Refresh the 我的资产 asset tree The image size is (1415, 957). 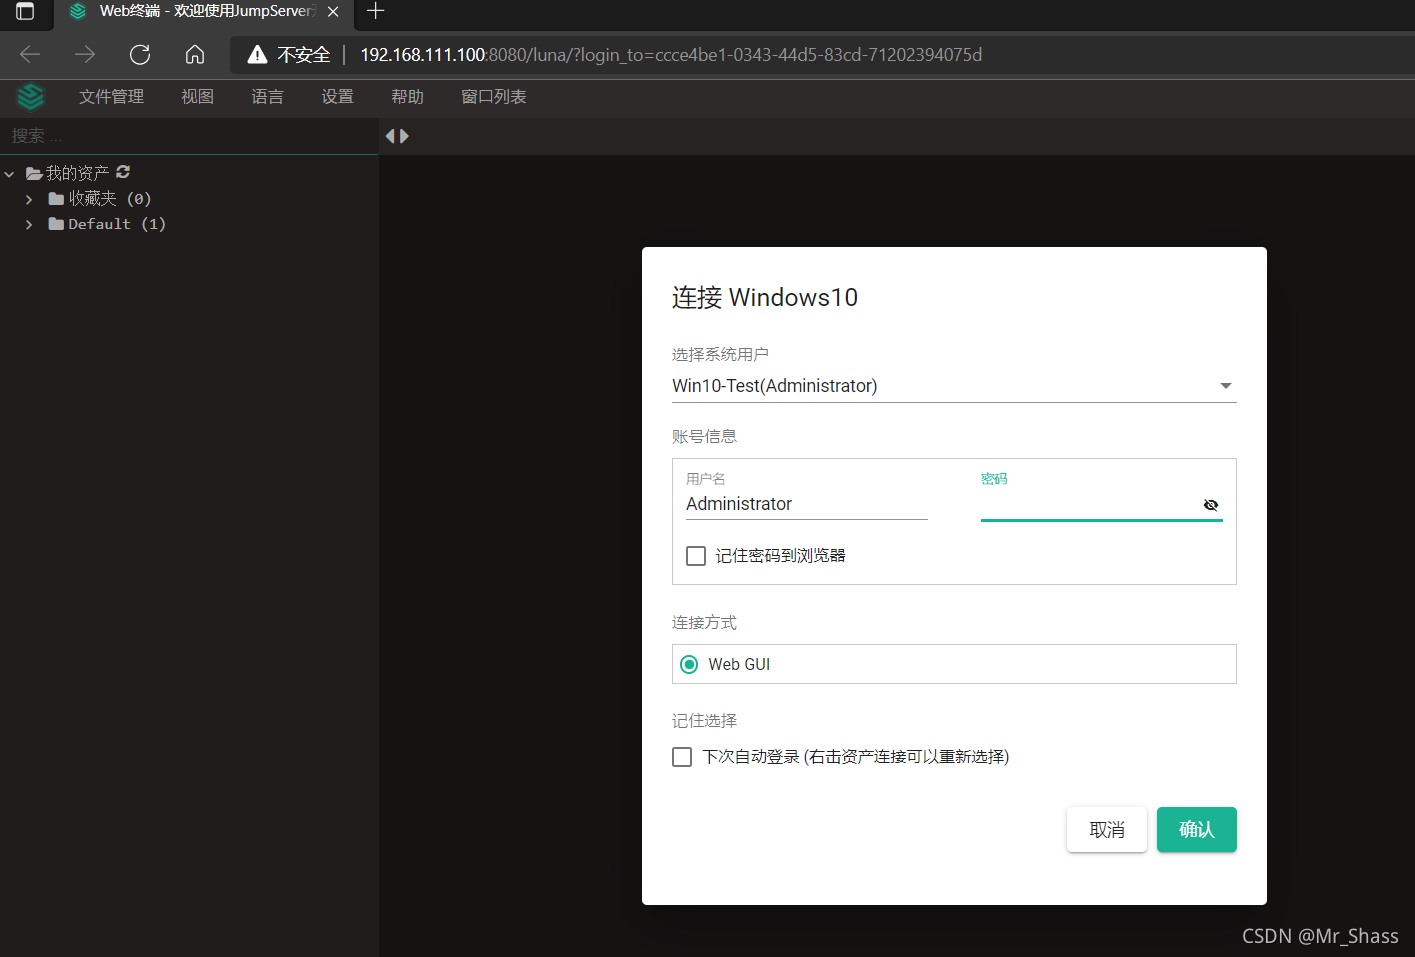122,172
